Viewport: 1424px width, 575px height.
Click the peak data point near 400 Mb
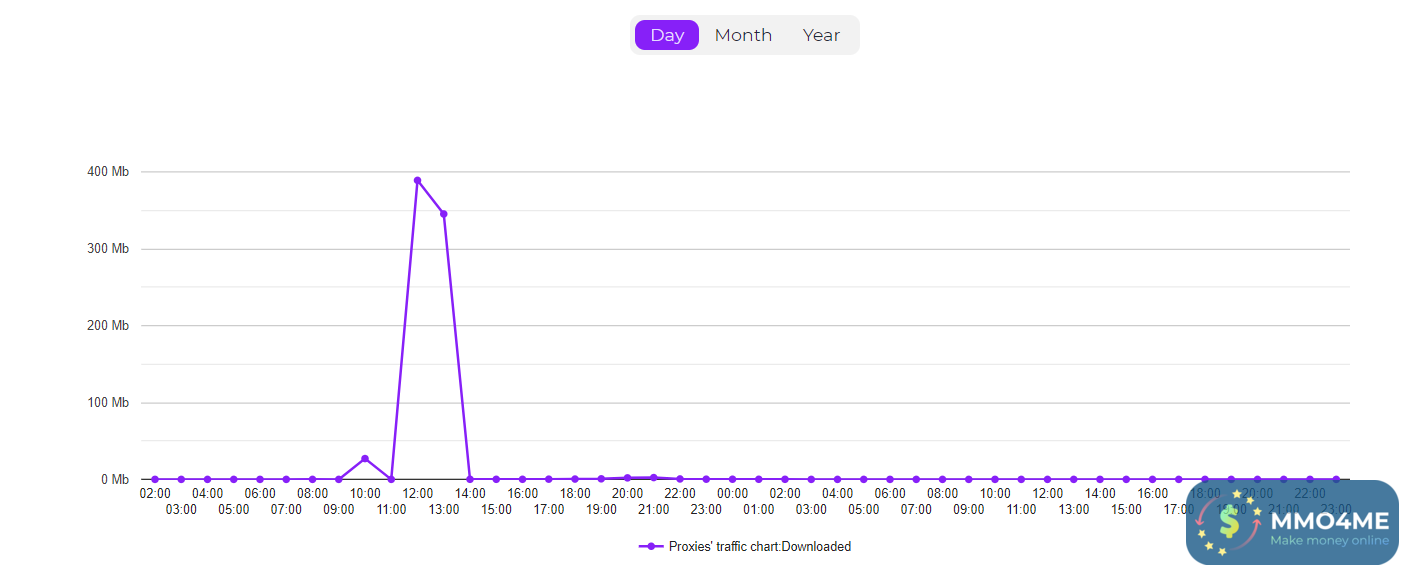[417, 181]
